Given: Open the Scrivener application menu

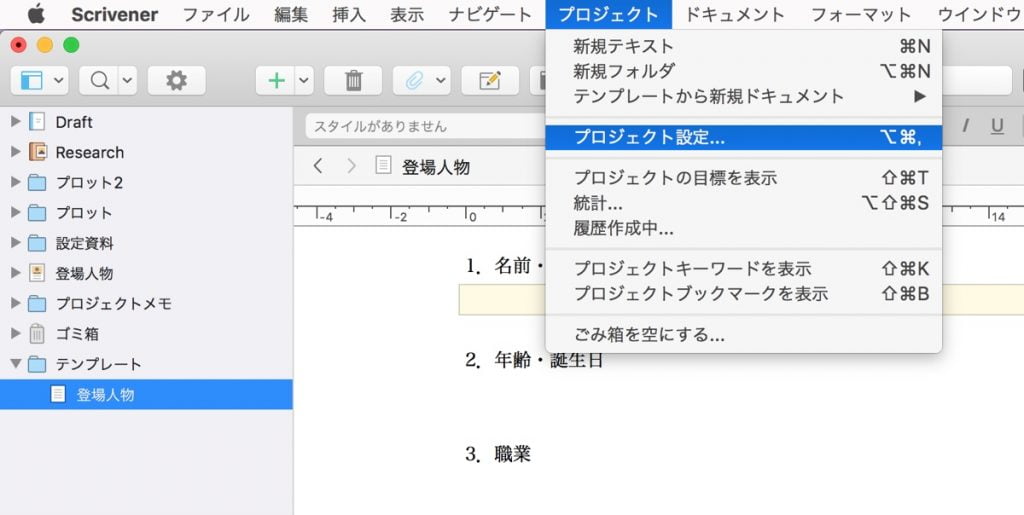Looking at the screenshot, I should 114,14.
